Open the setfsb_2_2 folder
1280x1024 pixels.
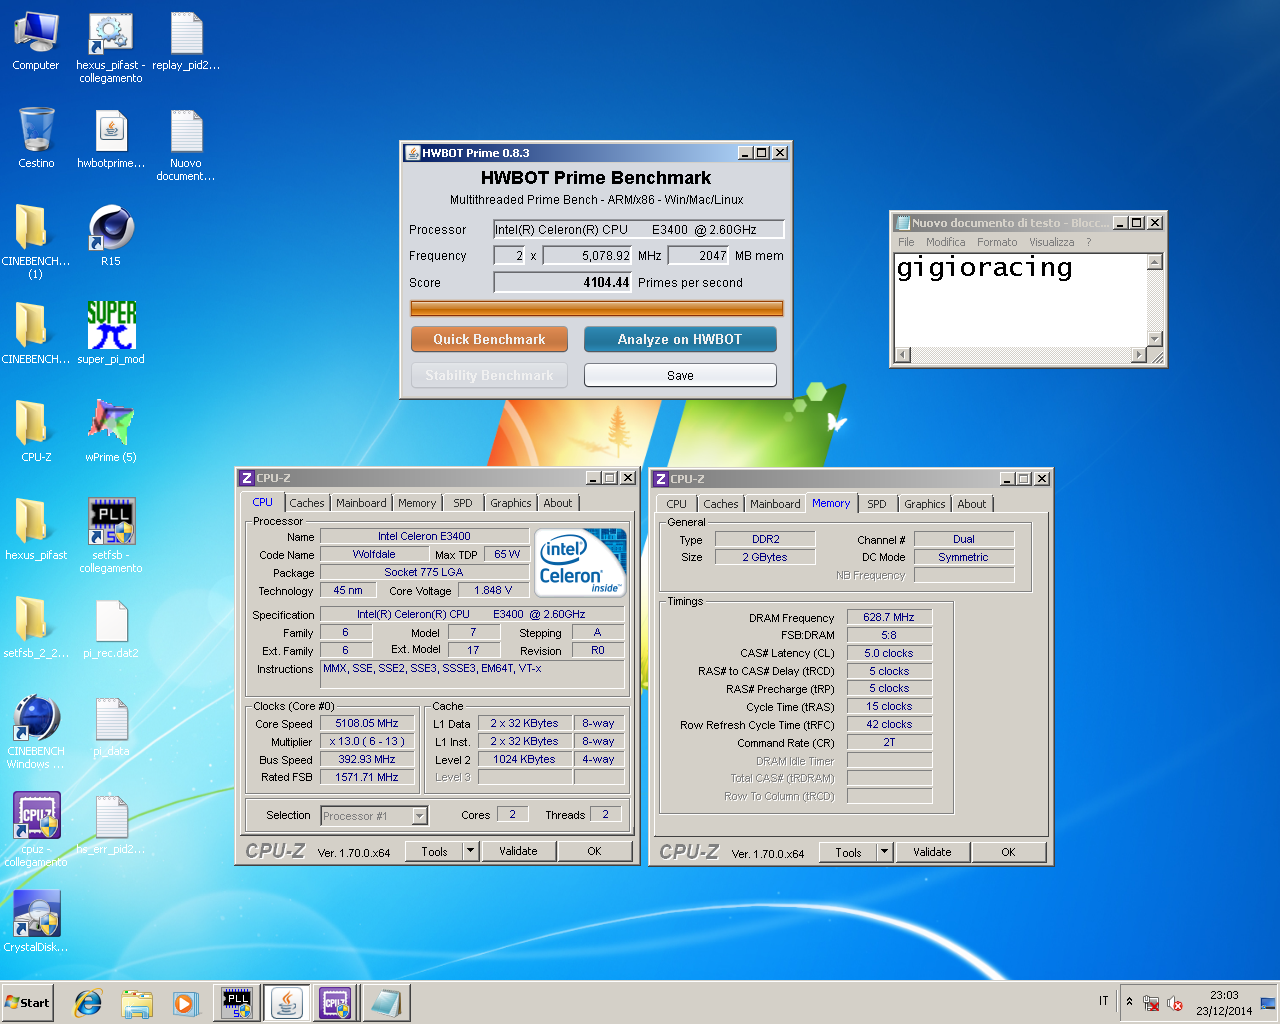(36, 628)
